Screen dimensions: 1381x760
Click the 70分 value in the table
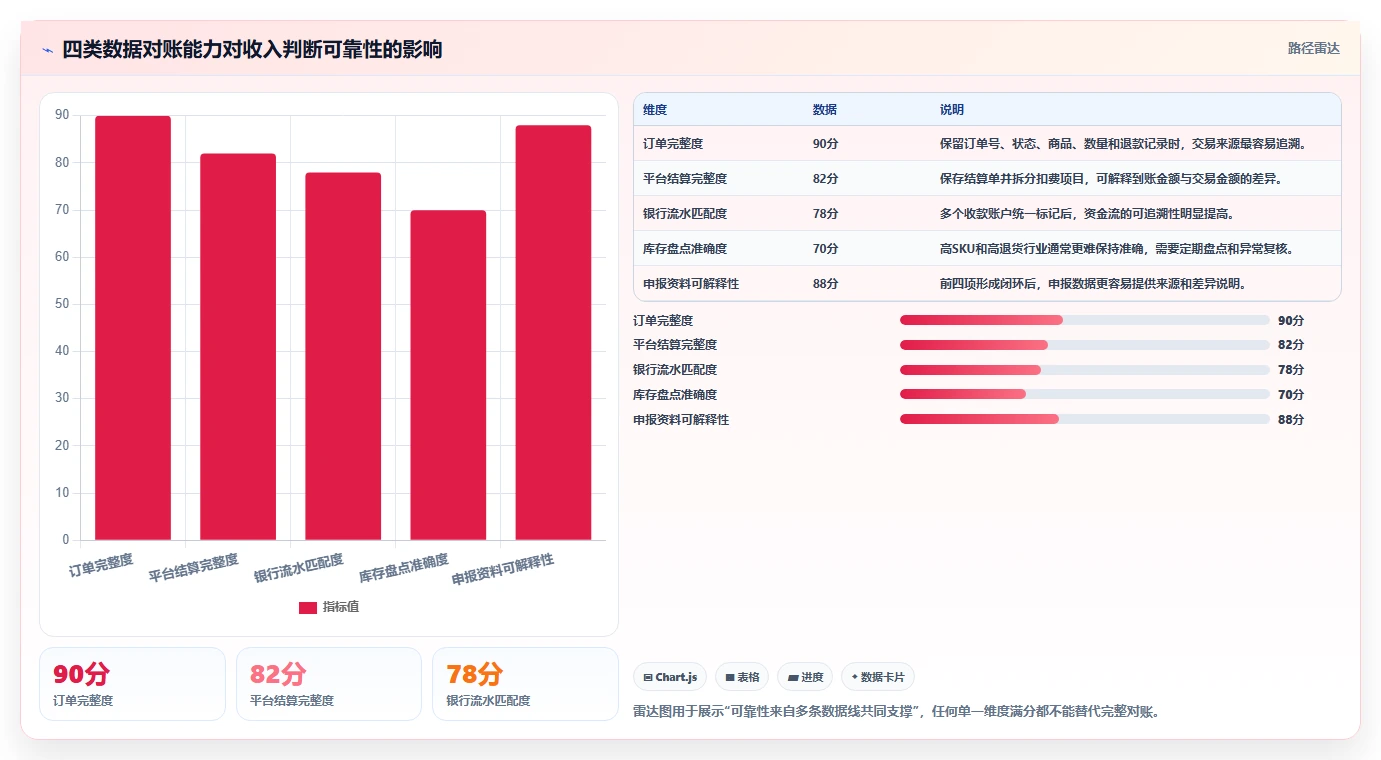coord(825,249)
